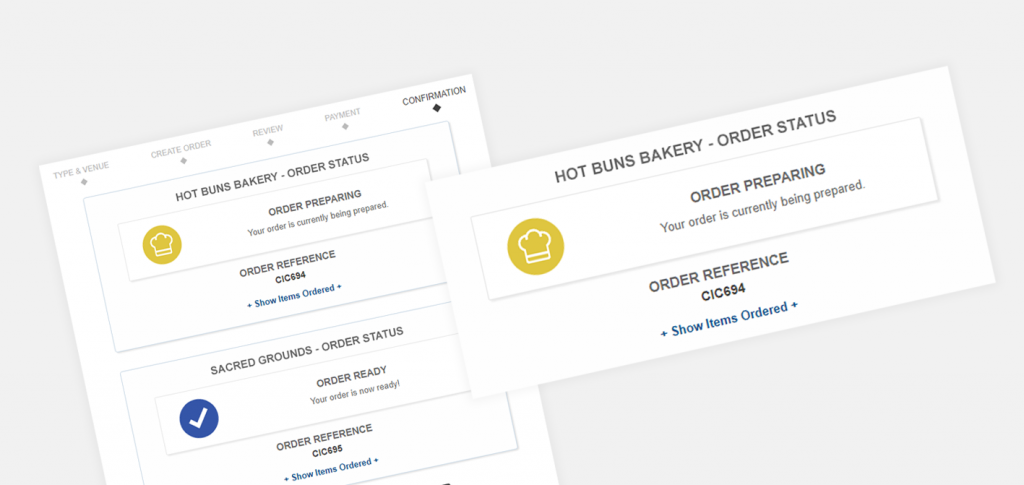1024x485 pixels.
Task: Click the diamond marker under Type & Venue
Action: pyautogui.click(x=84, y=182)
